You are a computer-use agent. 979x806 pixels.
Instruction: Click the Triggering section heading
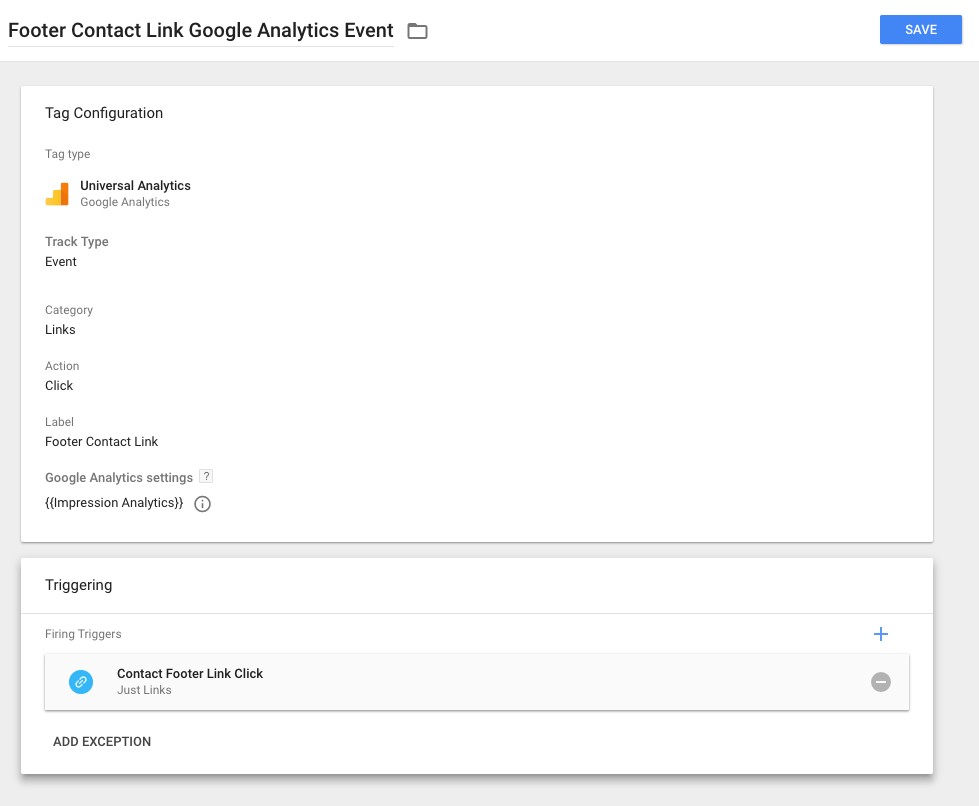click(79, 585)
